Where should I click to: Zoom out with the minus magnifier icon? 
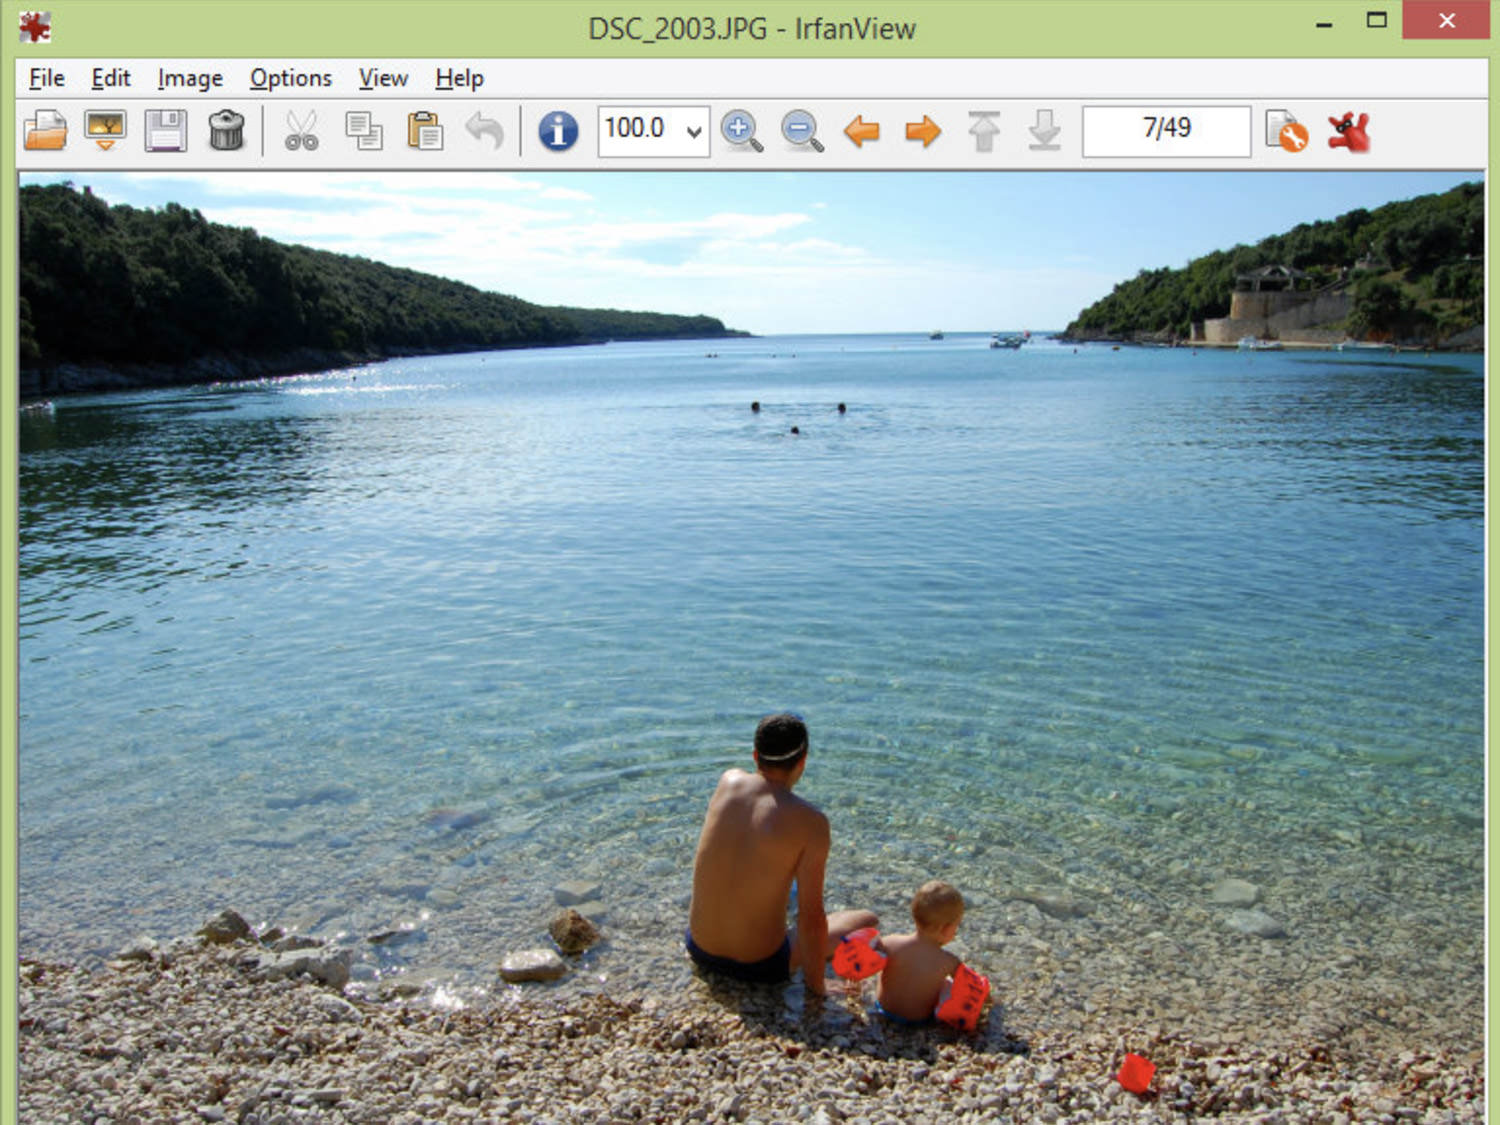point(802,131)
